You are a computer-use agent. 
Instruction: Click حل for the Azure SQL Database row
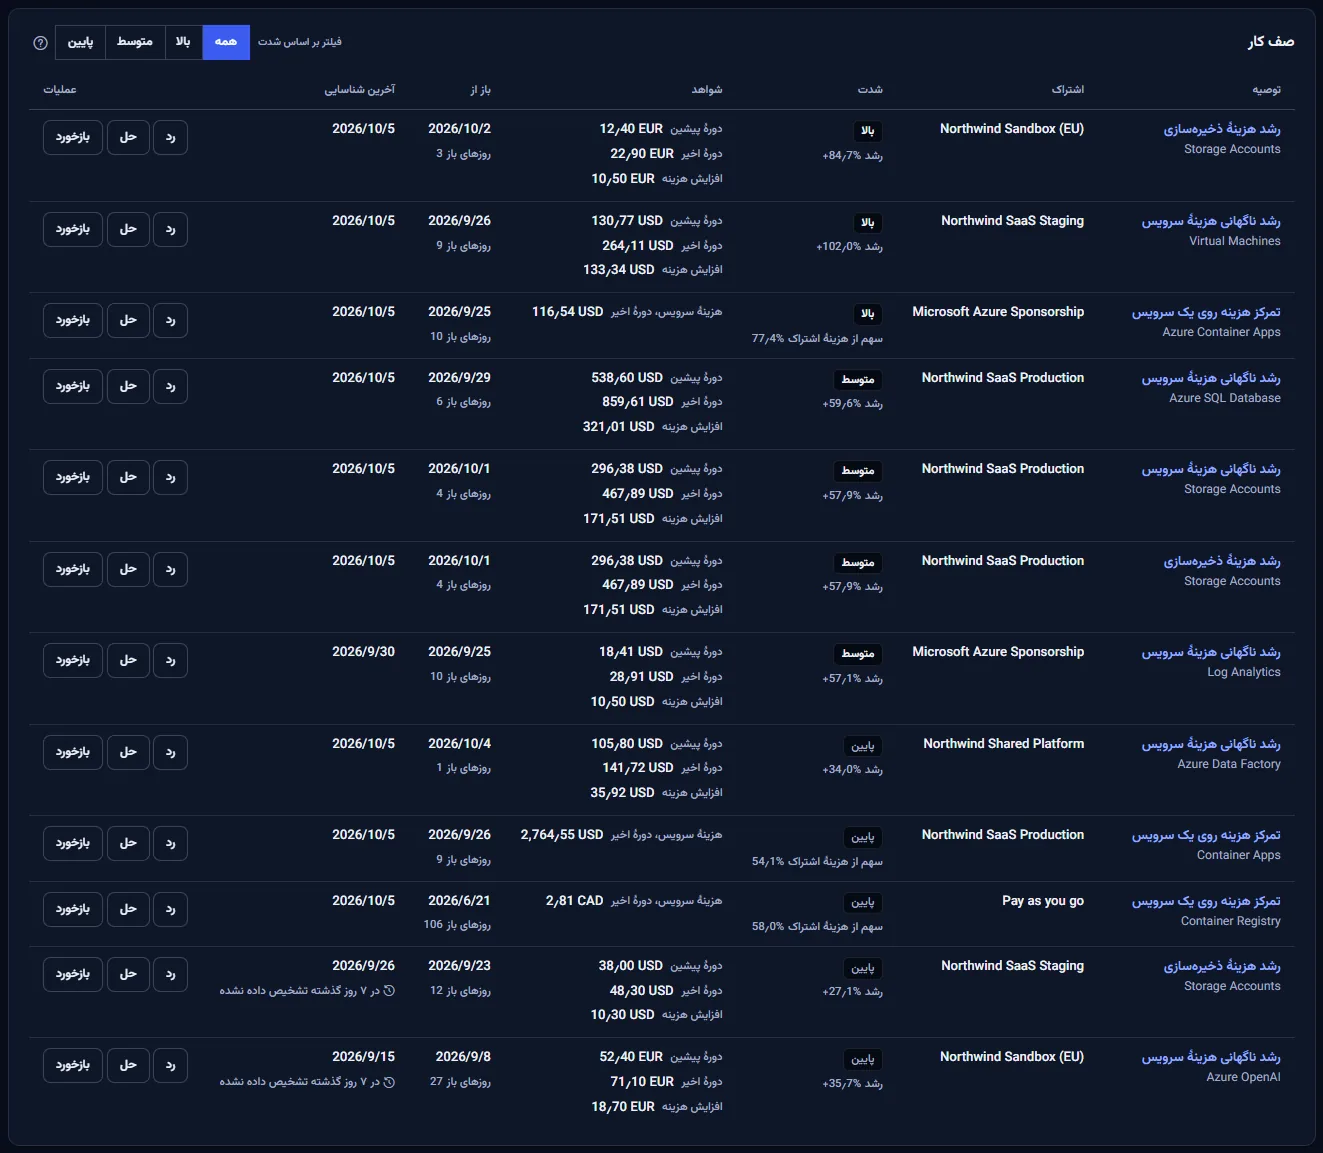pyautogui.click(x=128, y=387)
